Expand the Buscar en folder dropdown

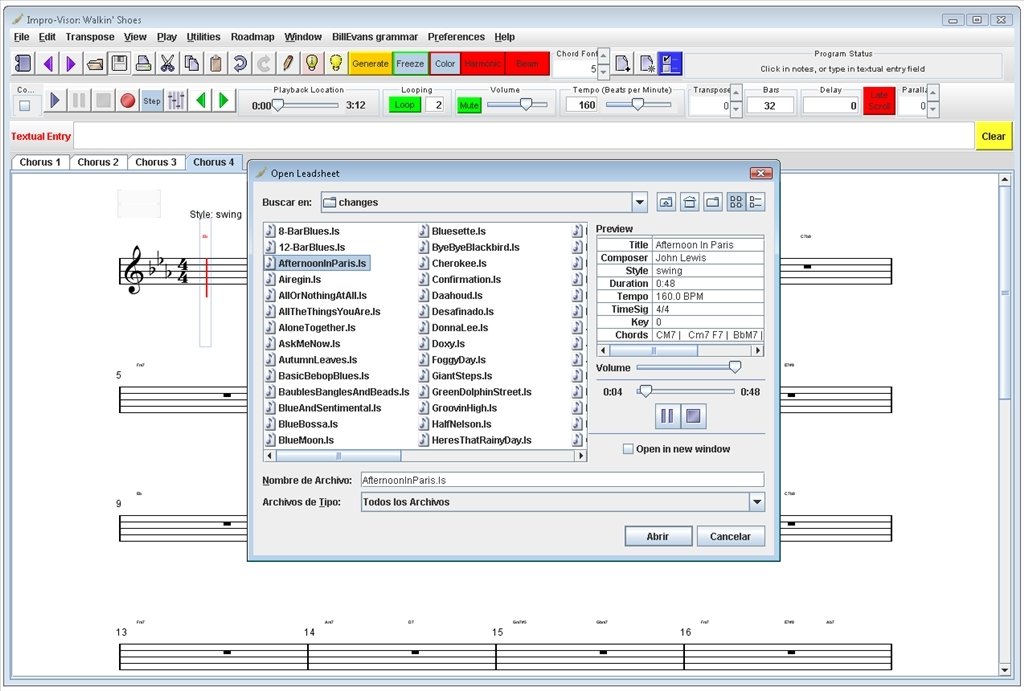click(x=639, y=202)
